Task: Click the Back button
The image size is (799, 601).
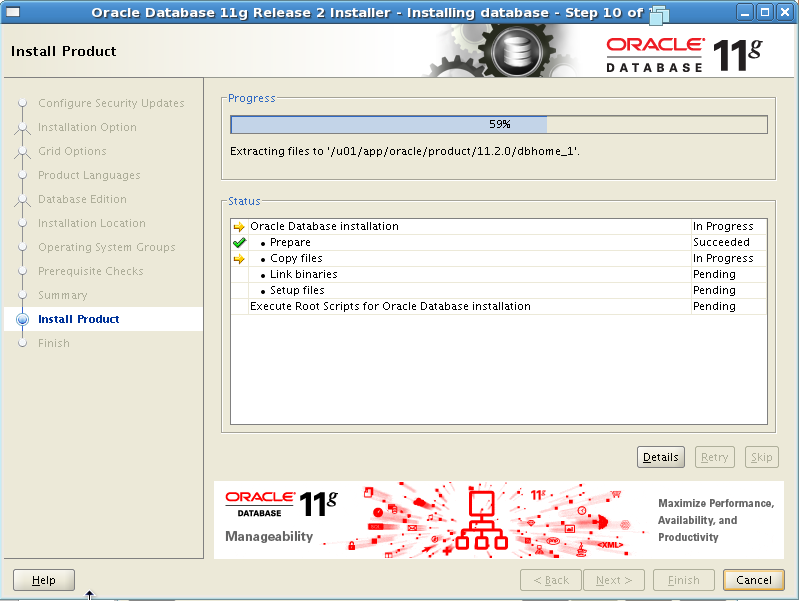Action: [550, 580]
